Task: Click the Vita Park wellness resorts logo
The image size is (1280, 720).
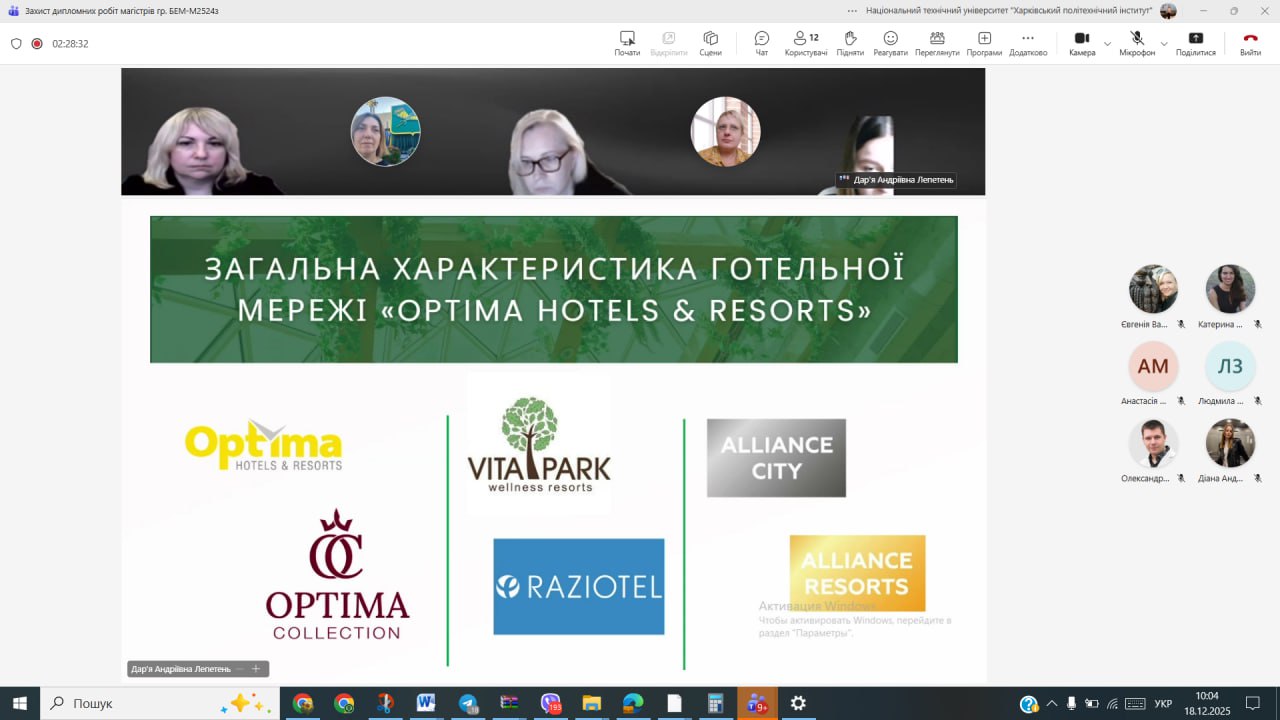Action: click(539, 444)
